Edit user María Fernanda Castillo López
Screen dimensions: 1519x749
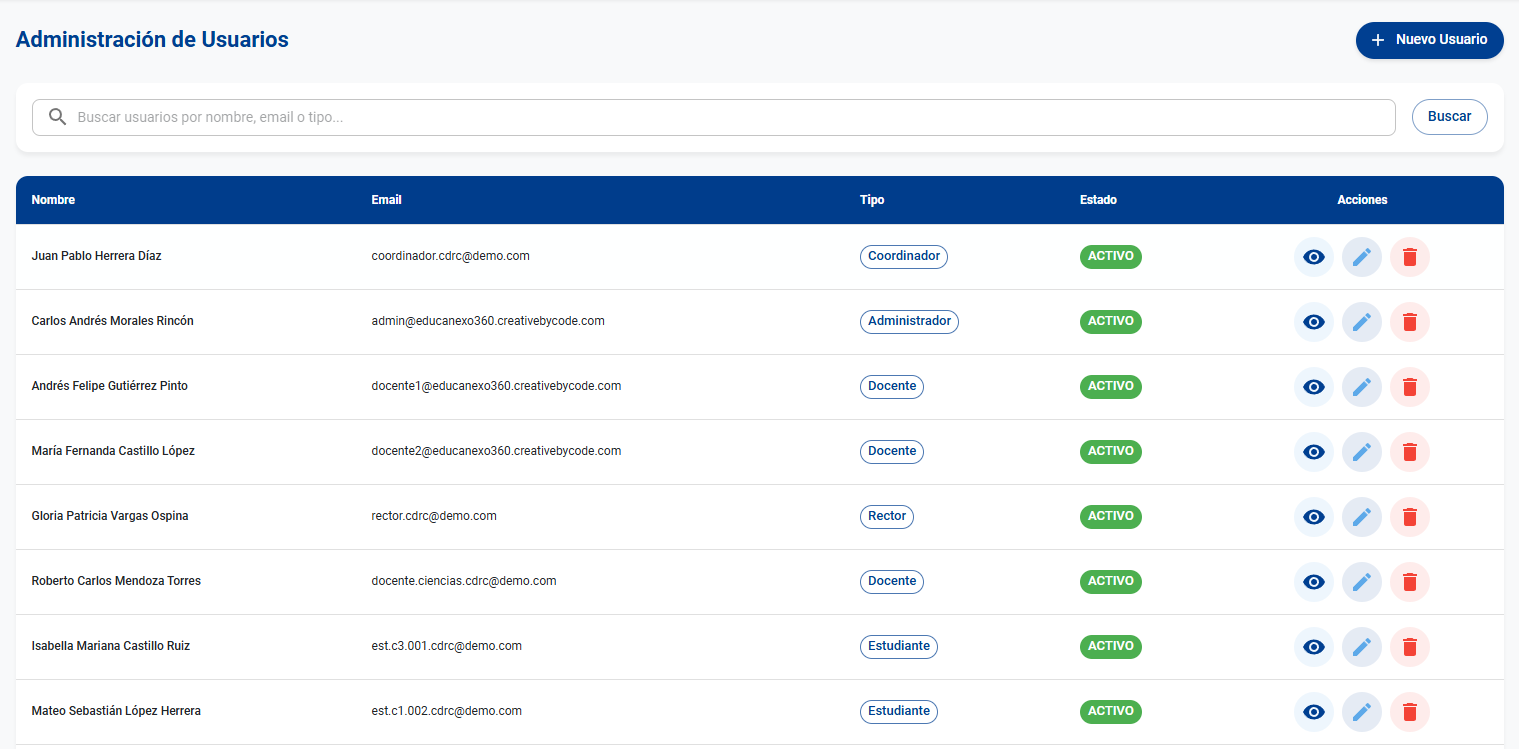coord(1362,452)
